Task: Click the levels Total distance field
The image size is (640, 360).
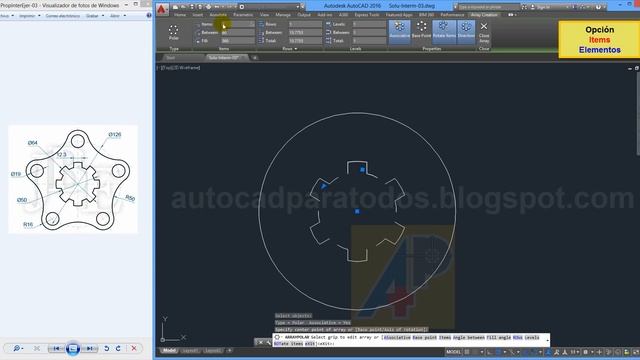Action: tap(369, 41)
